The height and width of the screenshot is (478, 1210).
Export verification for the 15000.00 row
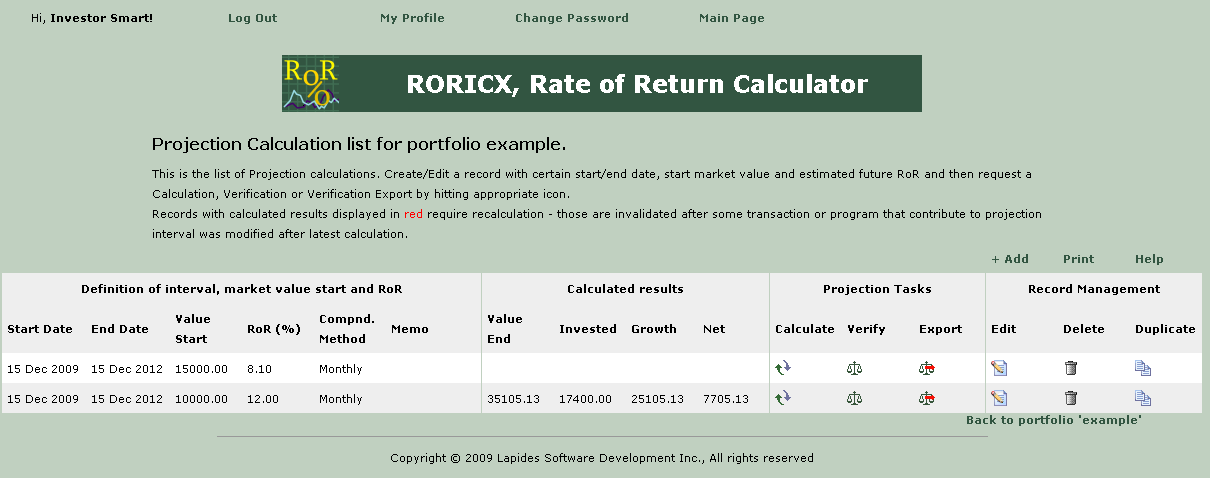pos(927,368)
